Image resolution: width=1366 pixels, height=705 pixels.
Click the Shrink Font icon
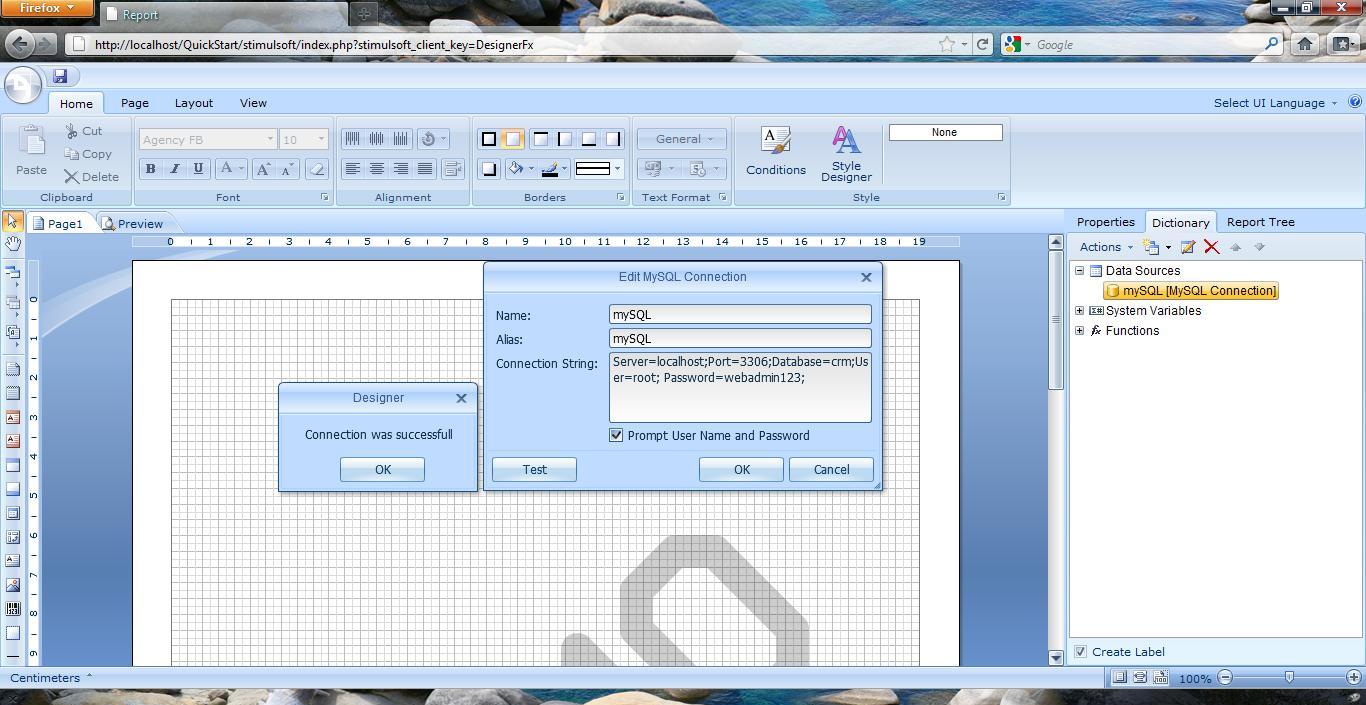coord(287,169)
